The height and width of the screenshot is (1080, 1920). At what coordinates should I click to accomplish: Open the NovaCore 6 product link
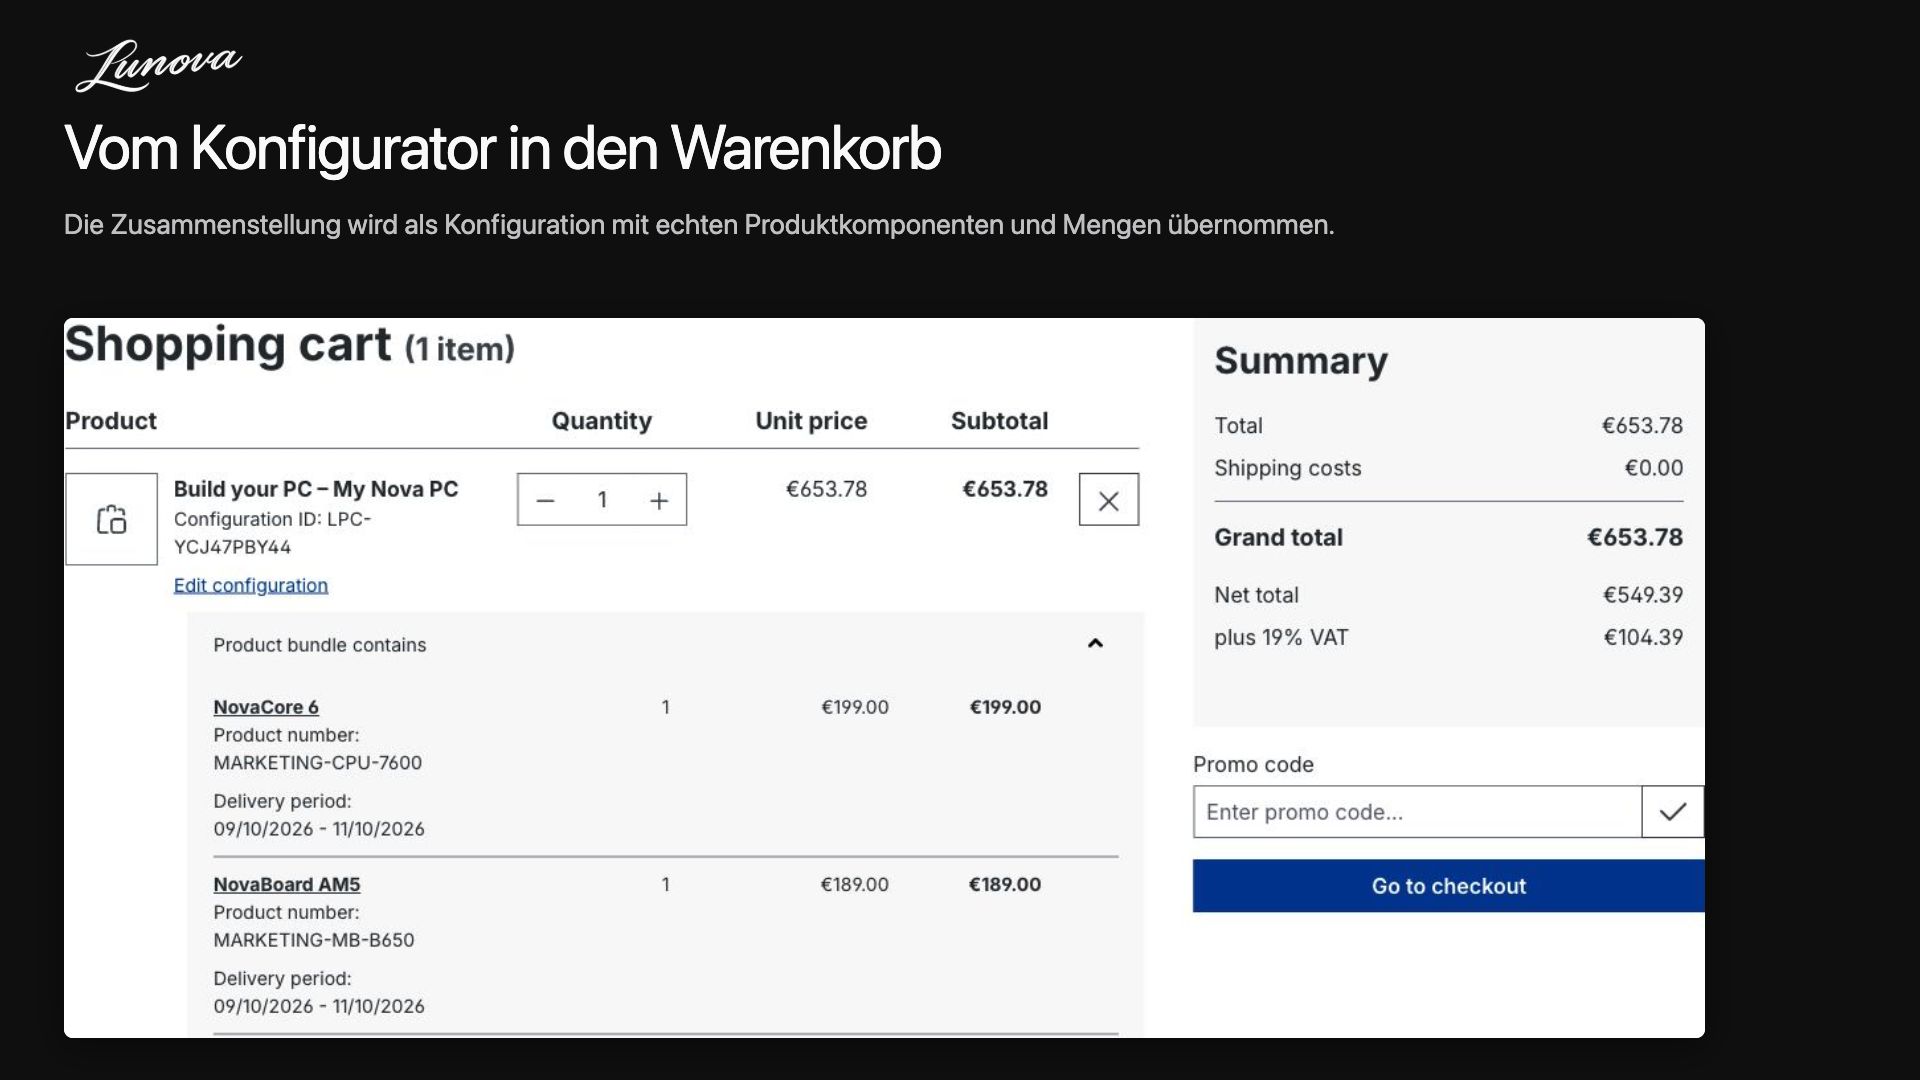point(266,707)
